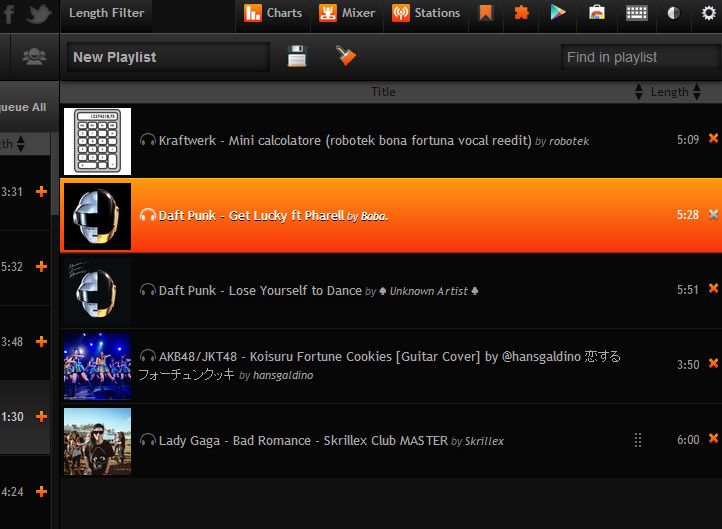
Task: Click the group users icon
Action: [x=34, y=57]
